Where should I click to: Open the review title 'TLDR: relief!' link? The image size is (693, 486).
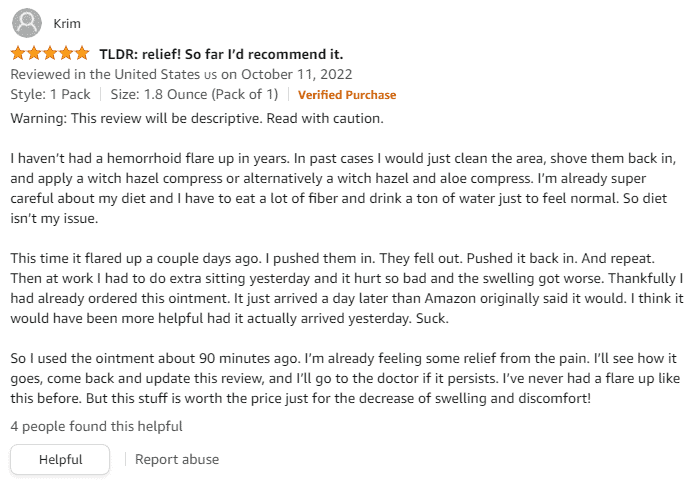tap(221, 54)
